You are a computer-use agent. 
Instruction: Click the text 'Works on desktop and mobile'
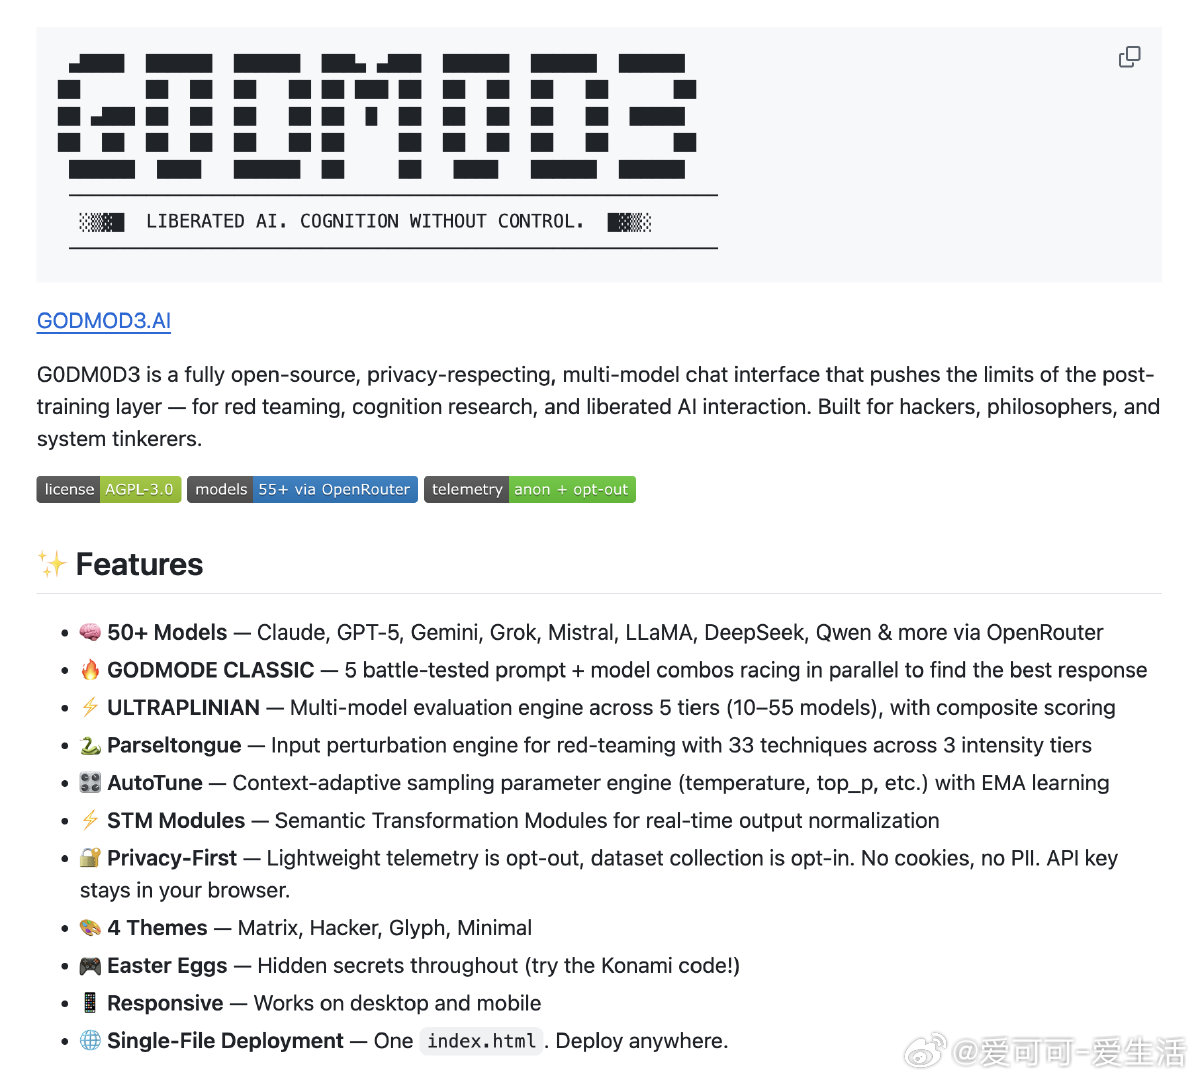point(397,1003)
